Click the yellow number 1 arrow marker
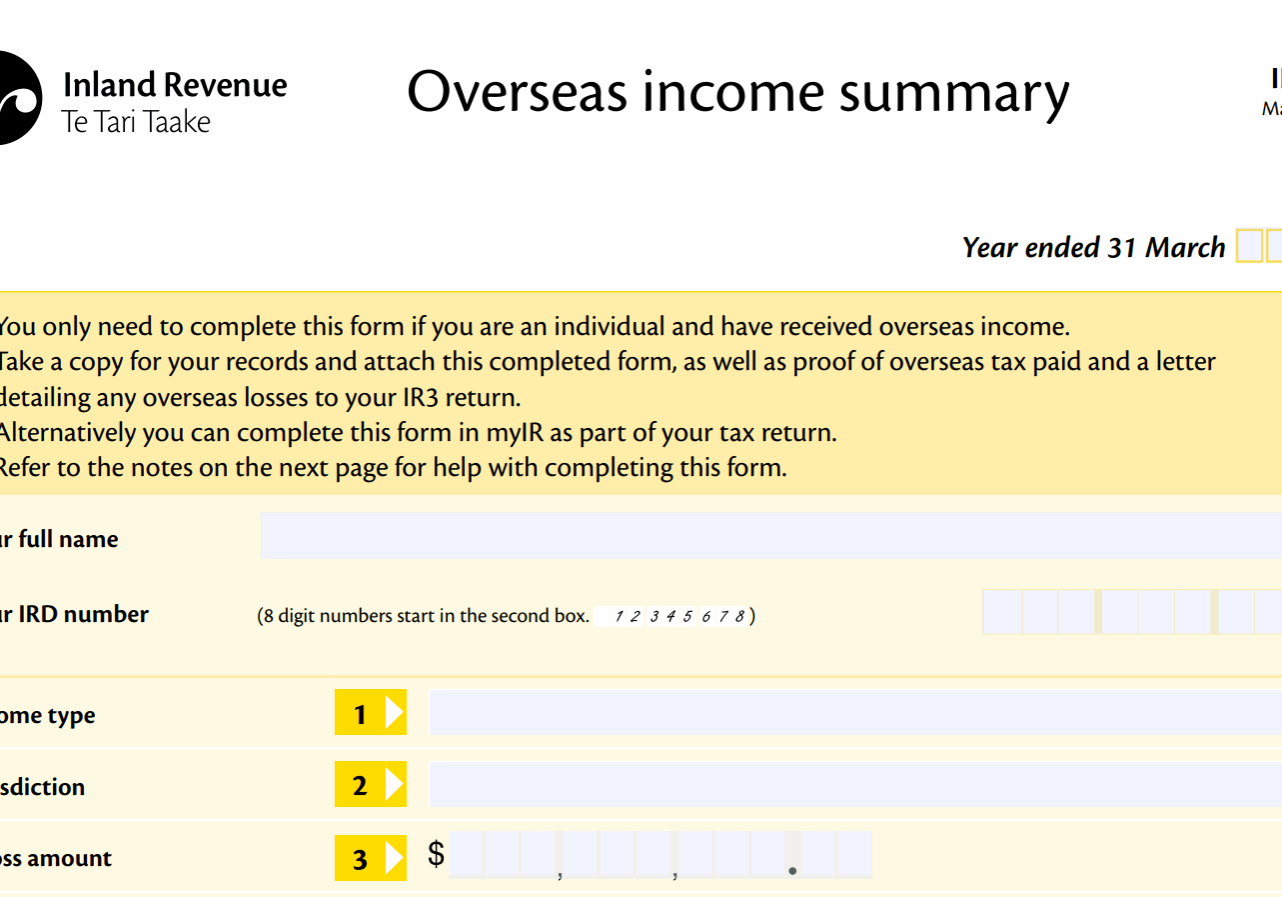 click(x=370, y=713)
